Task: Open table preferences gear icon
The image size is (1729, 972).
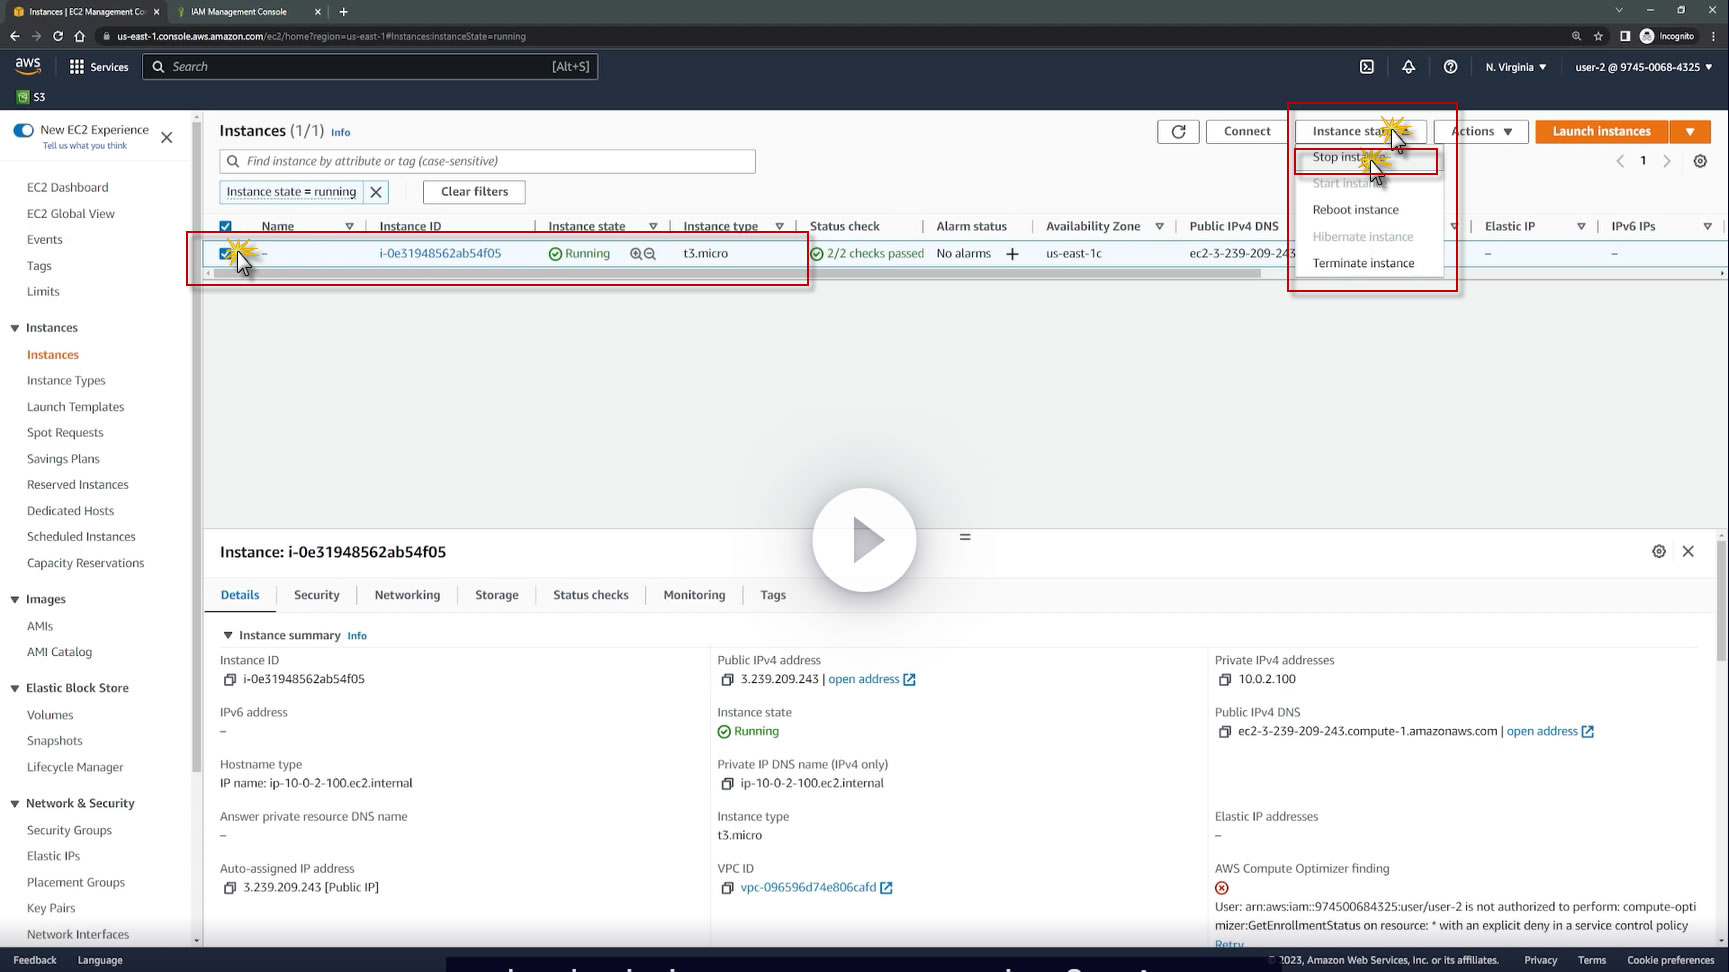Action: click(x=1700, y=161)
